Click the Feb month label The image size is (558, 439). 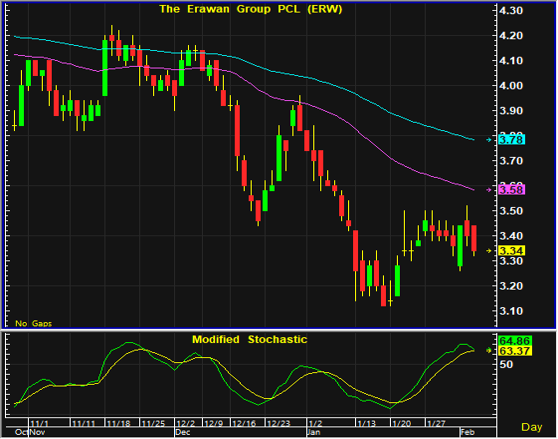click(x=467, y=432)
